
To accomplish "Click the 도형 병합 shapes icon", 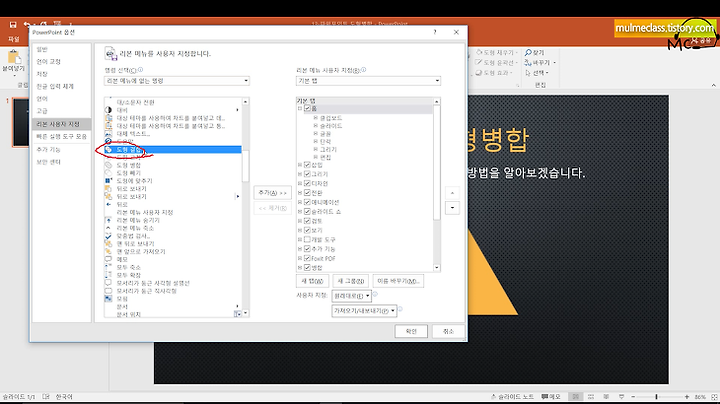I will (108, 165).
